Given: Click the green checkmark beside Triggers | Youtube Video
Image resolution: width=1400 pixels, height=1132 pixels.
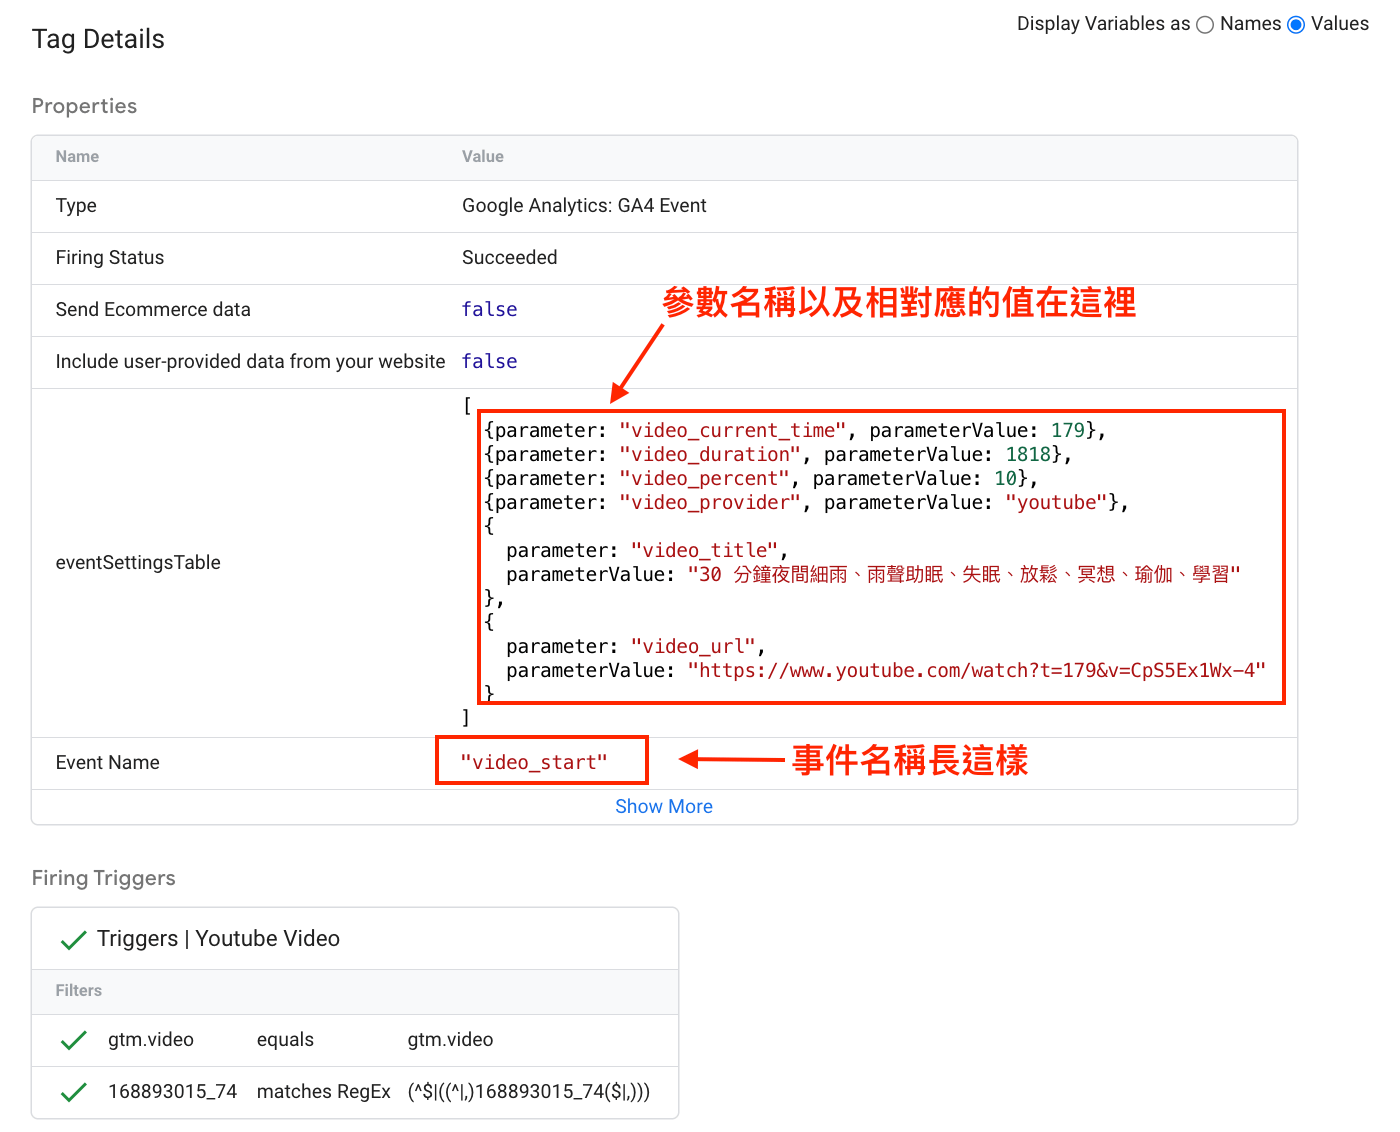Looking at the screenshot, I should (x=74, y=940).
